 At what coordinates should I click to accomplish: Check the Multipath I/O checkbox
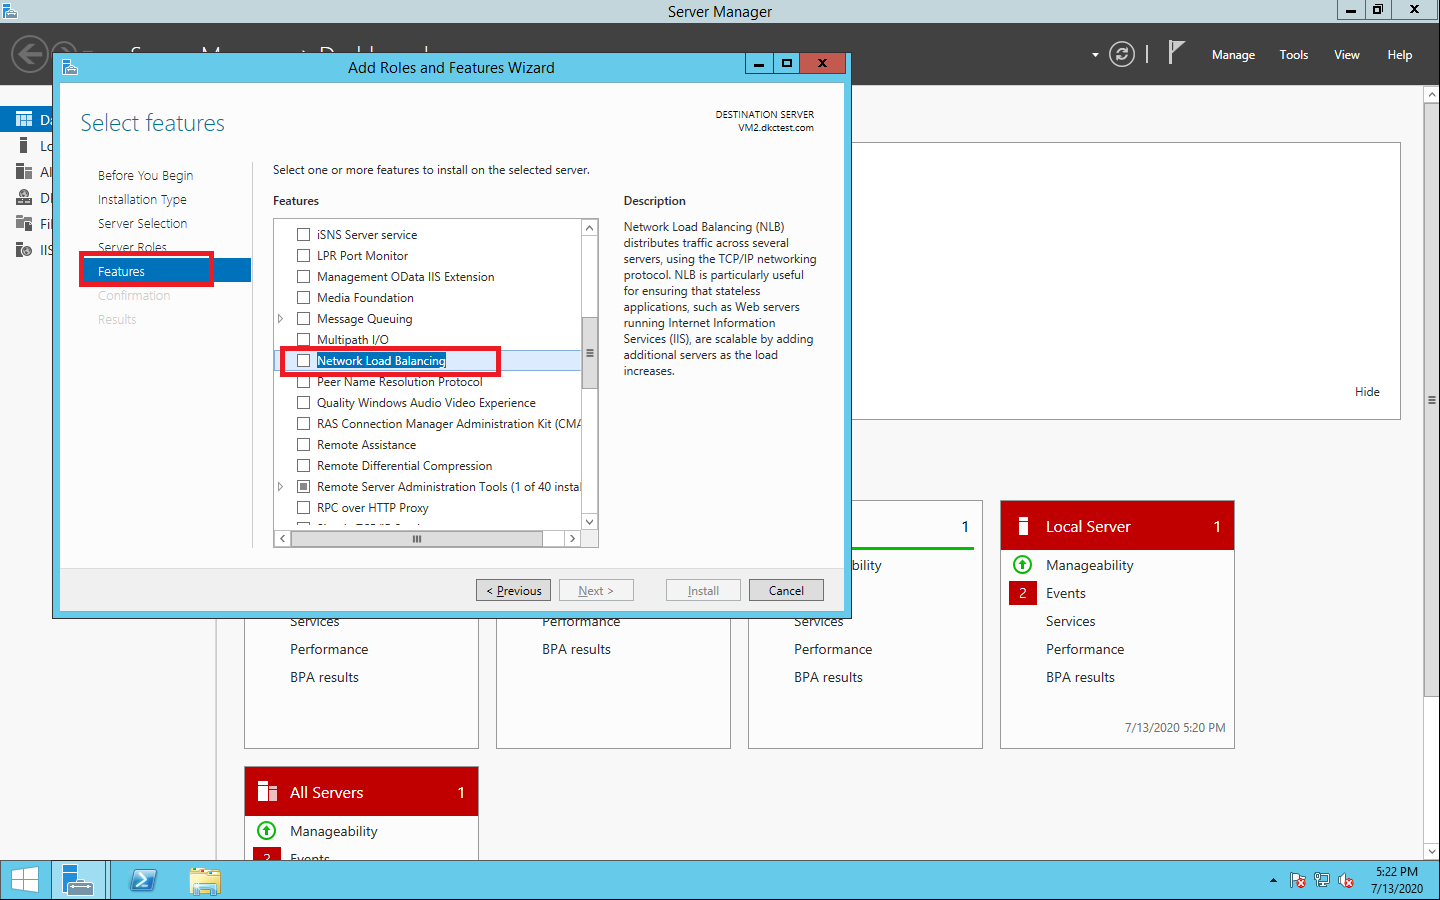coord(303,339)
